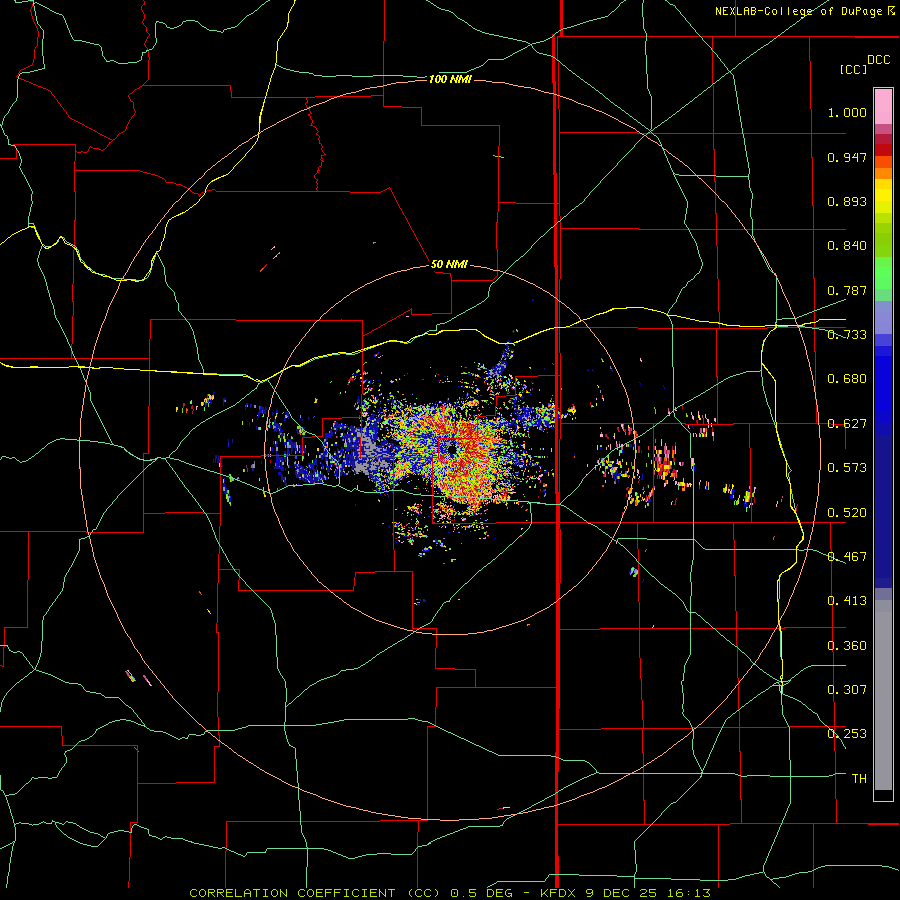Pick the dark navy swatch on color bar
This screenshot has height=900, width=900.
883,505
